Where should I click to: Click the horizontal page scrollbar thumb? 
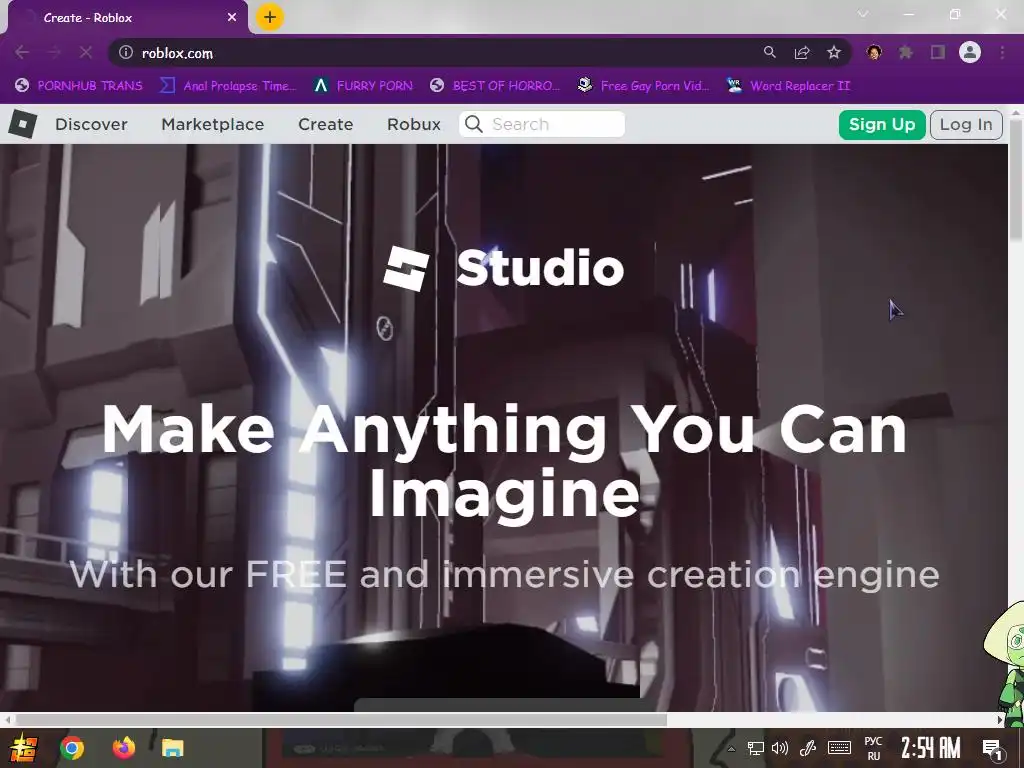pos(341,720)
